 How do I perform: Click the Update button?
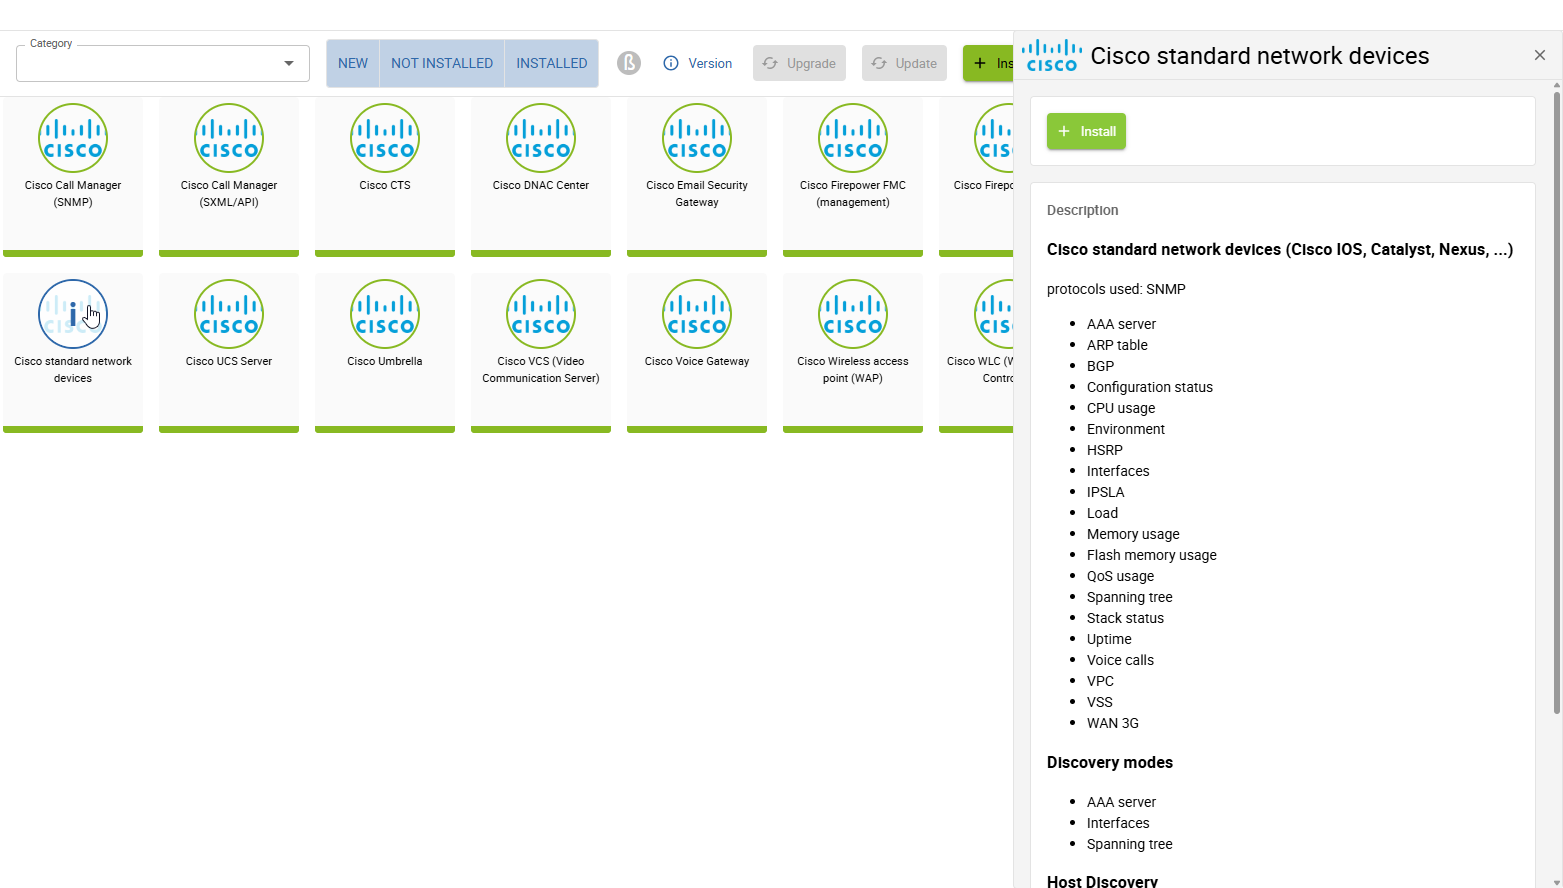pos(904,63)
